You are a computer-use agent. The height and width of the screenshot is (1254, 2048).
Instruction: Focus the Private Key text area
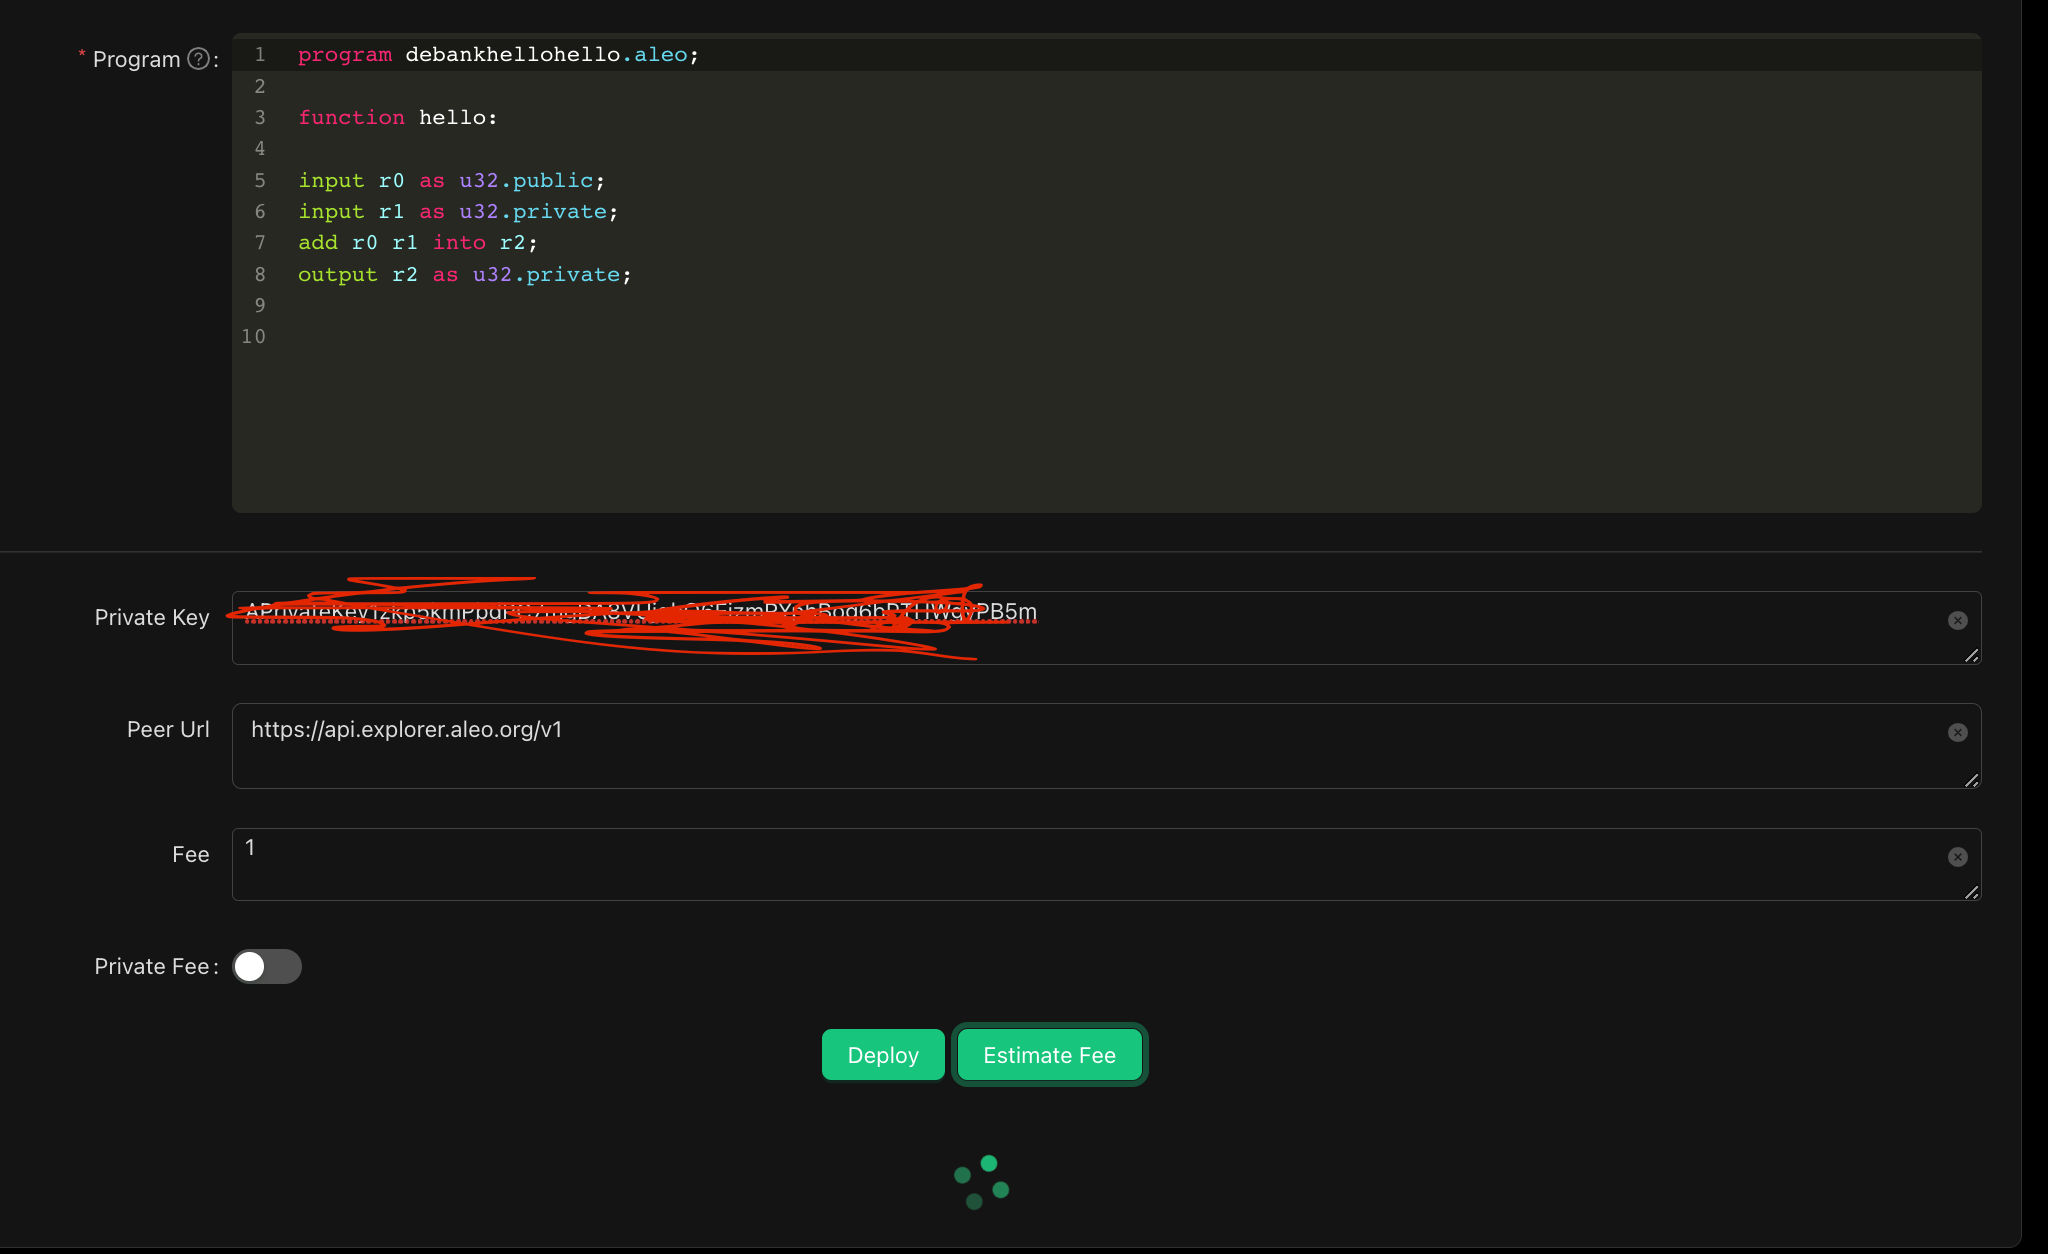click(x=1106, y=628)
